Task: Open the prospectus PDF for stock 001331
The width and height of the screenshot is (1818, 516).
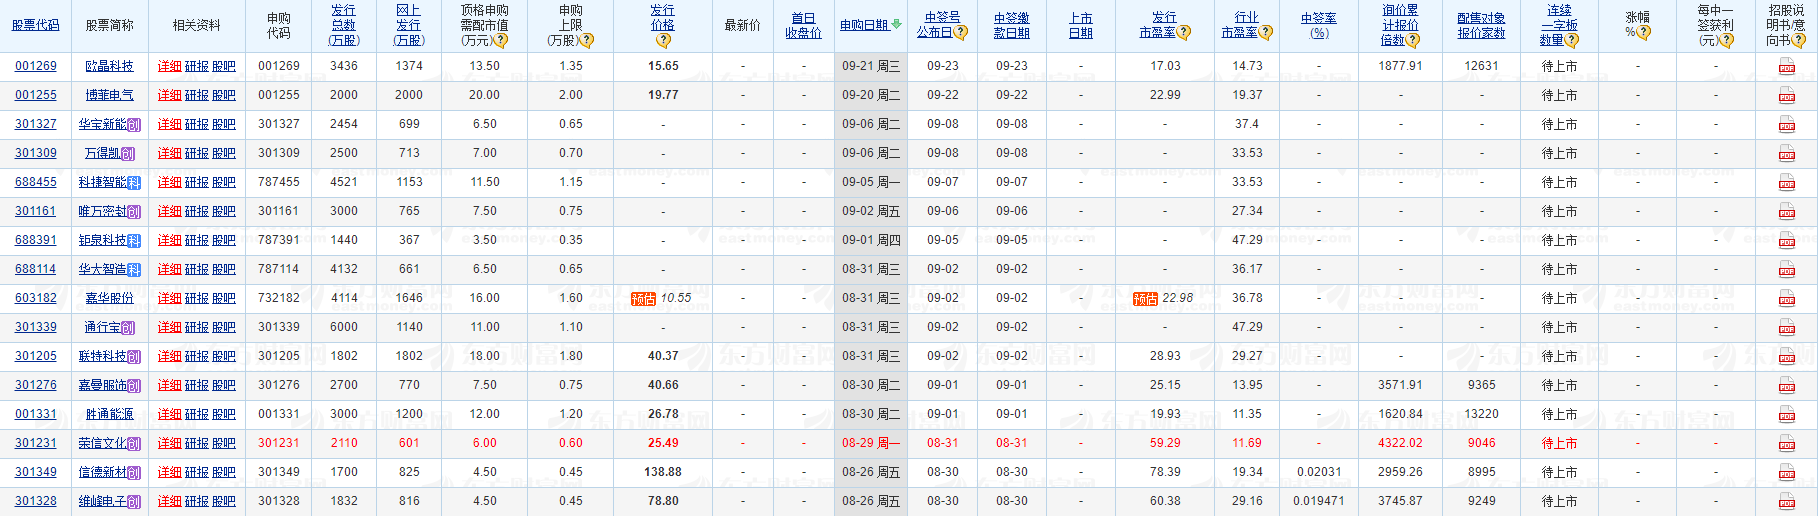Action: (x=1786, y=415)
